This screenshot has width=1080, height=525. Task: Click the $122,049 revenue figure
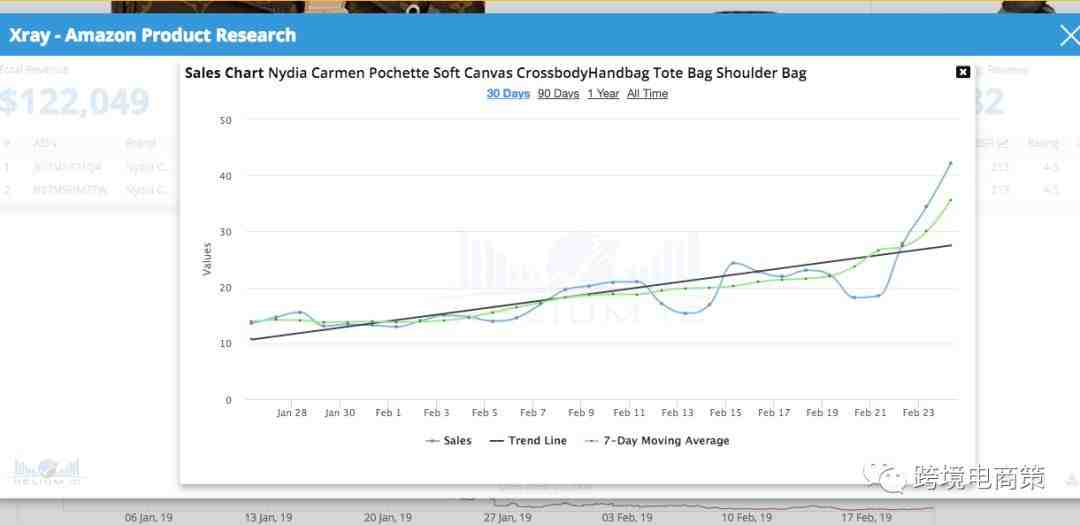74,102
